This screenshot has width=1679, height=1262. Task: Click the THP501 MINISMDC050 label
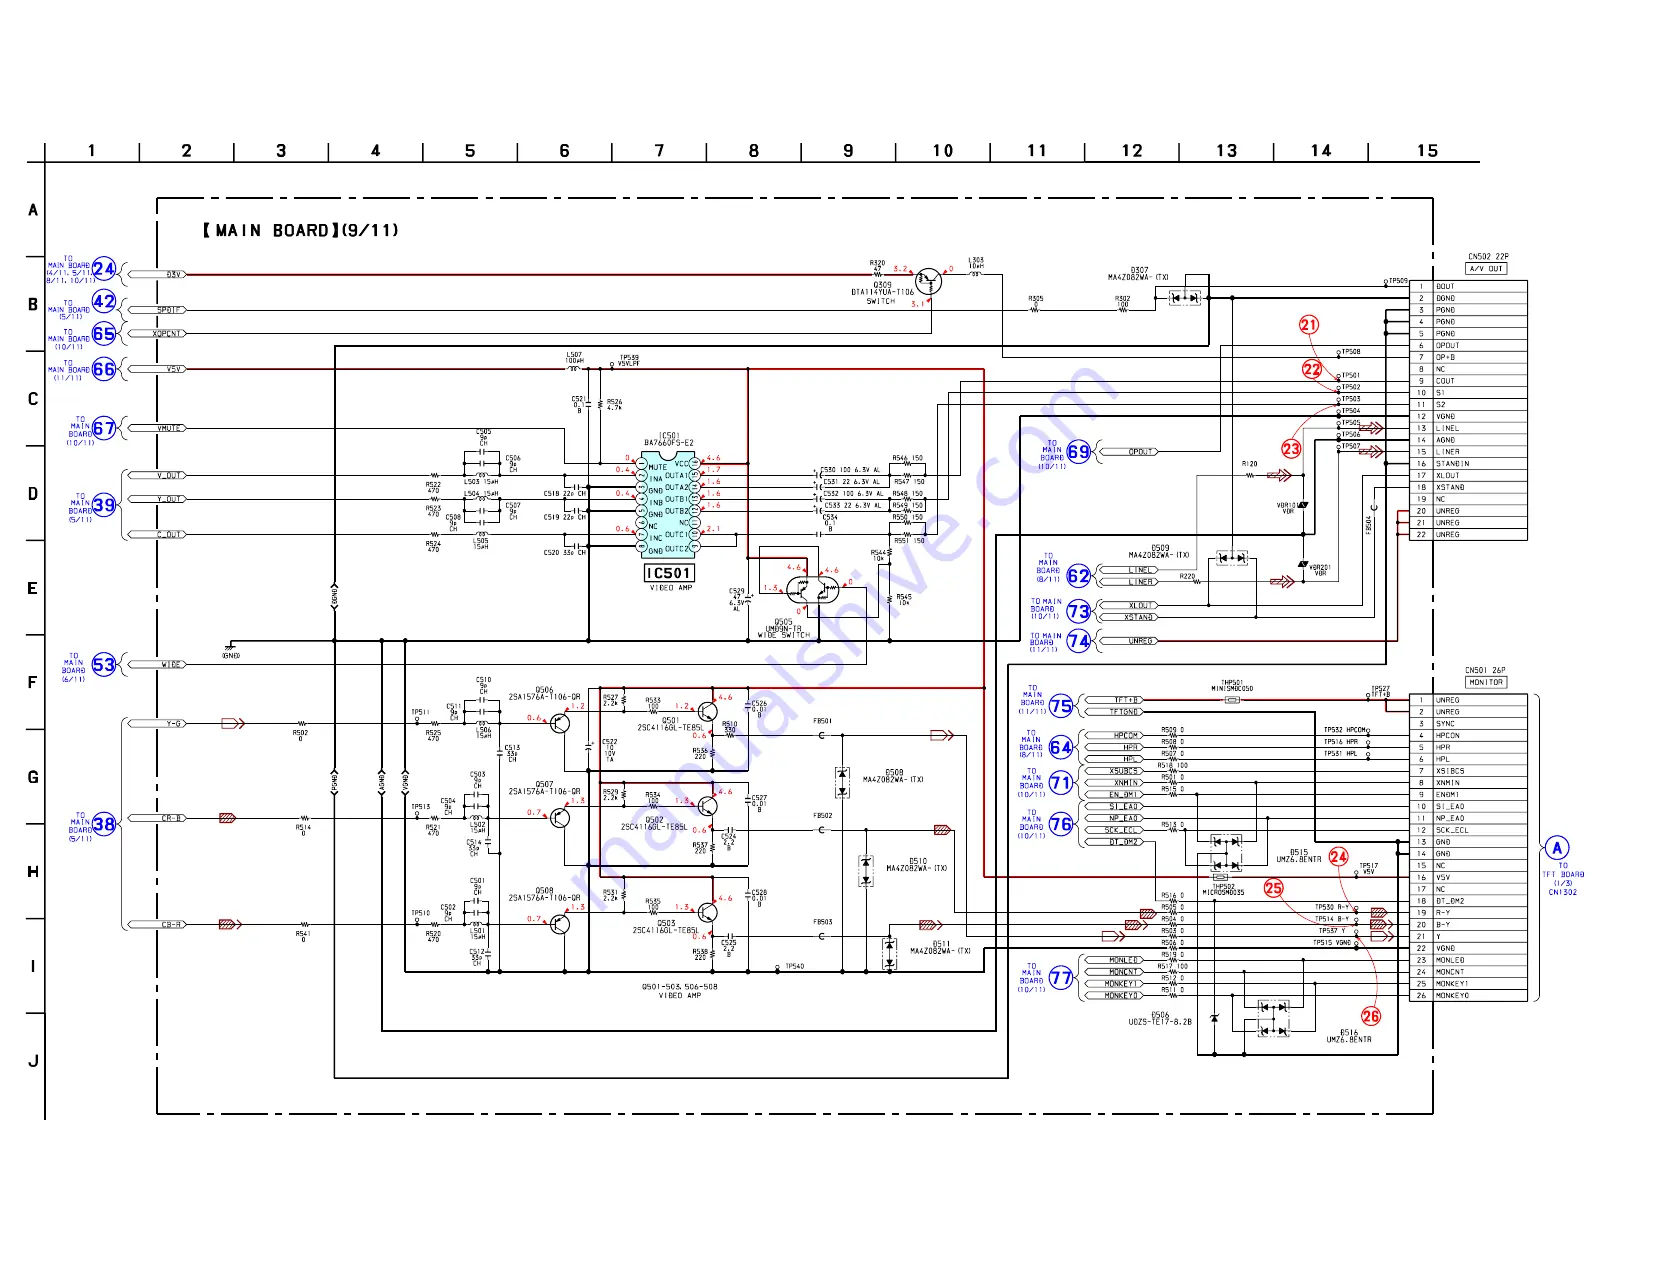coord(1232,686)
